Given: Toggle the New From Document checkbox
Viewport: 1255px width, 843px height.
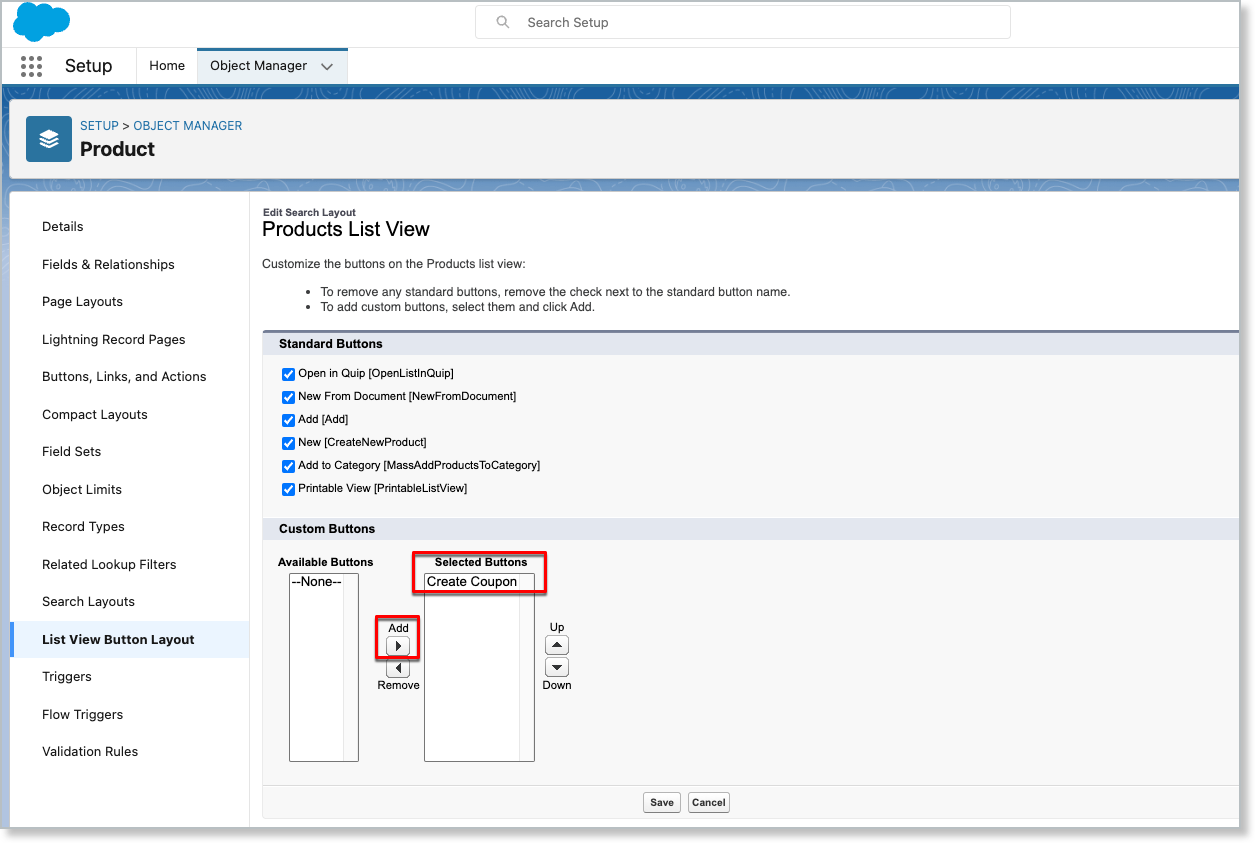Looking at the screenshot, I should pos(289,397).
